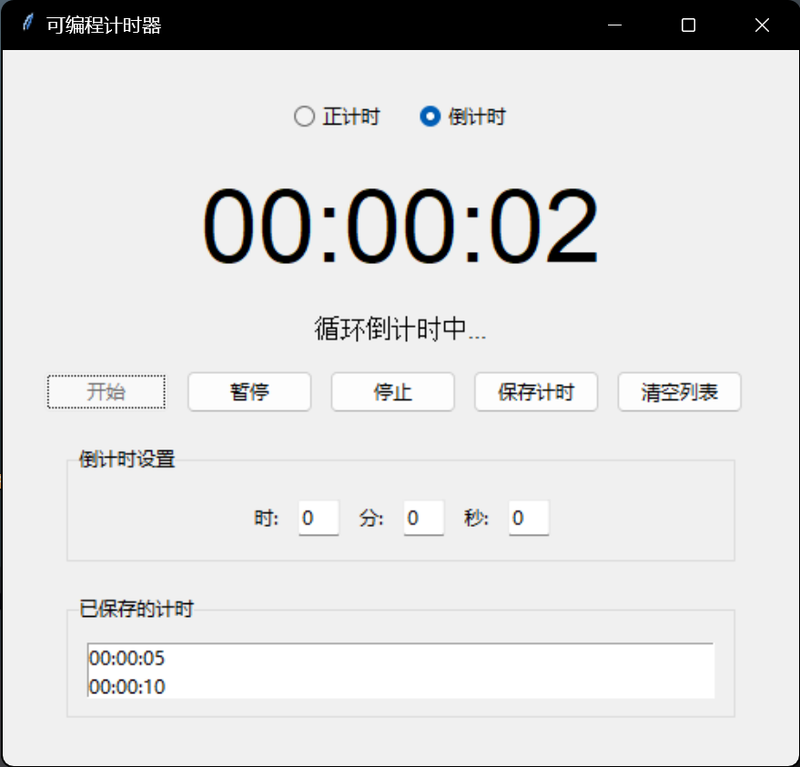Pause the timer with 暂停
800x767 pixels.
[249, 392]
